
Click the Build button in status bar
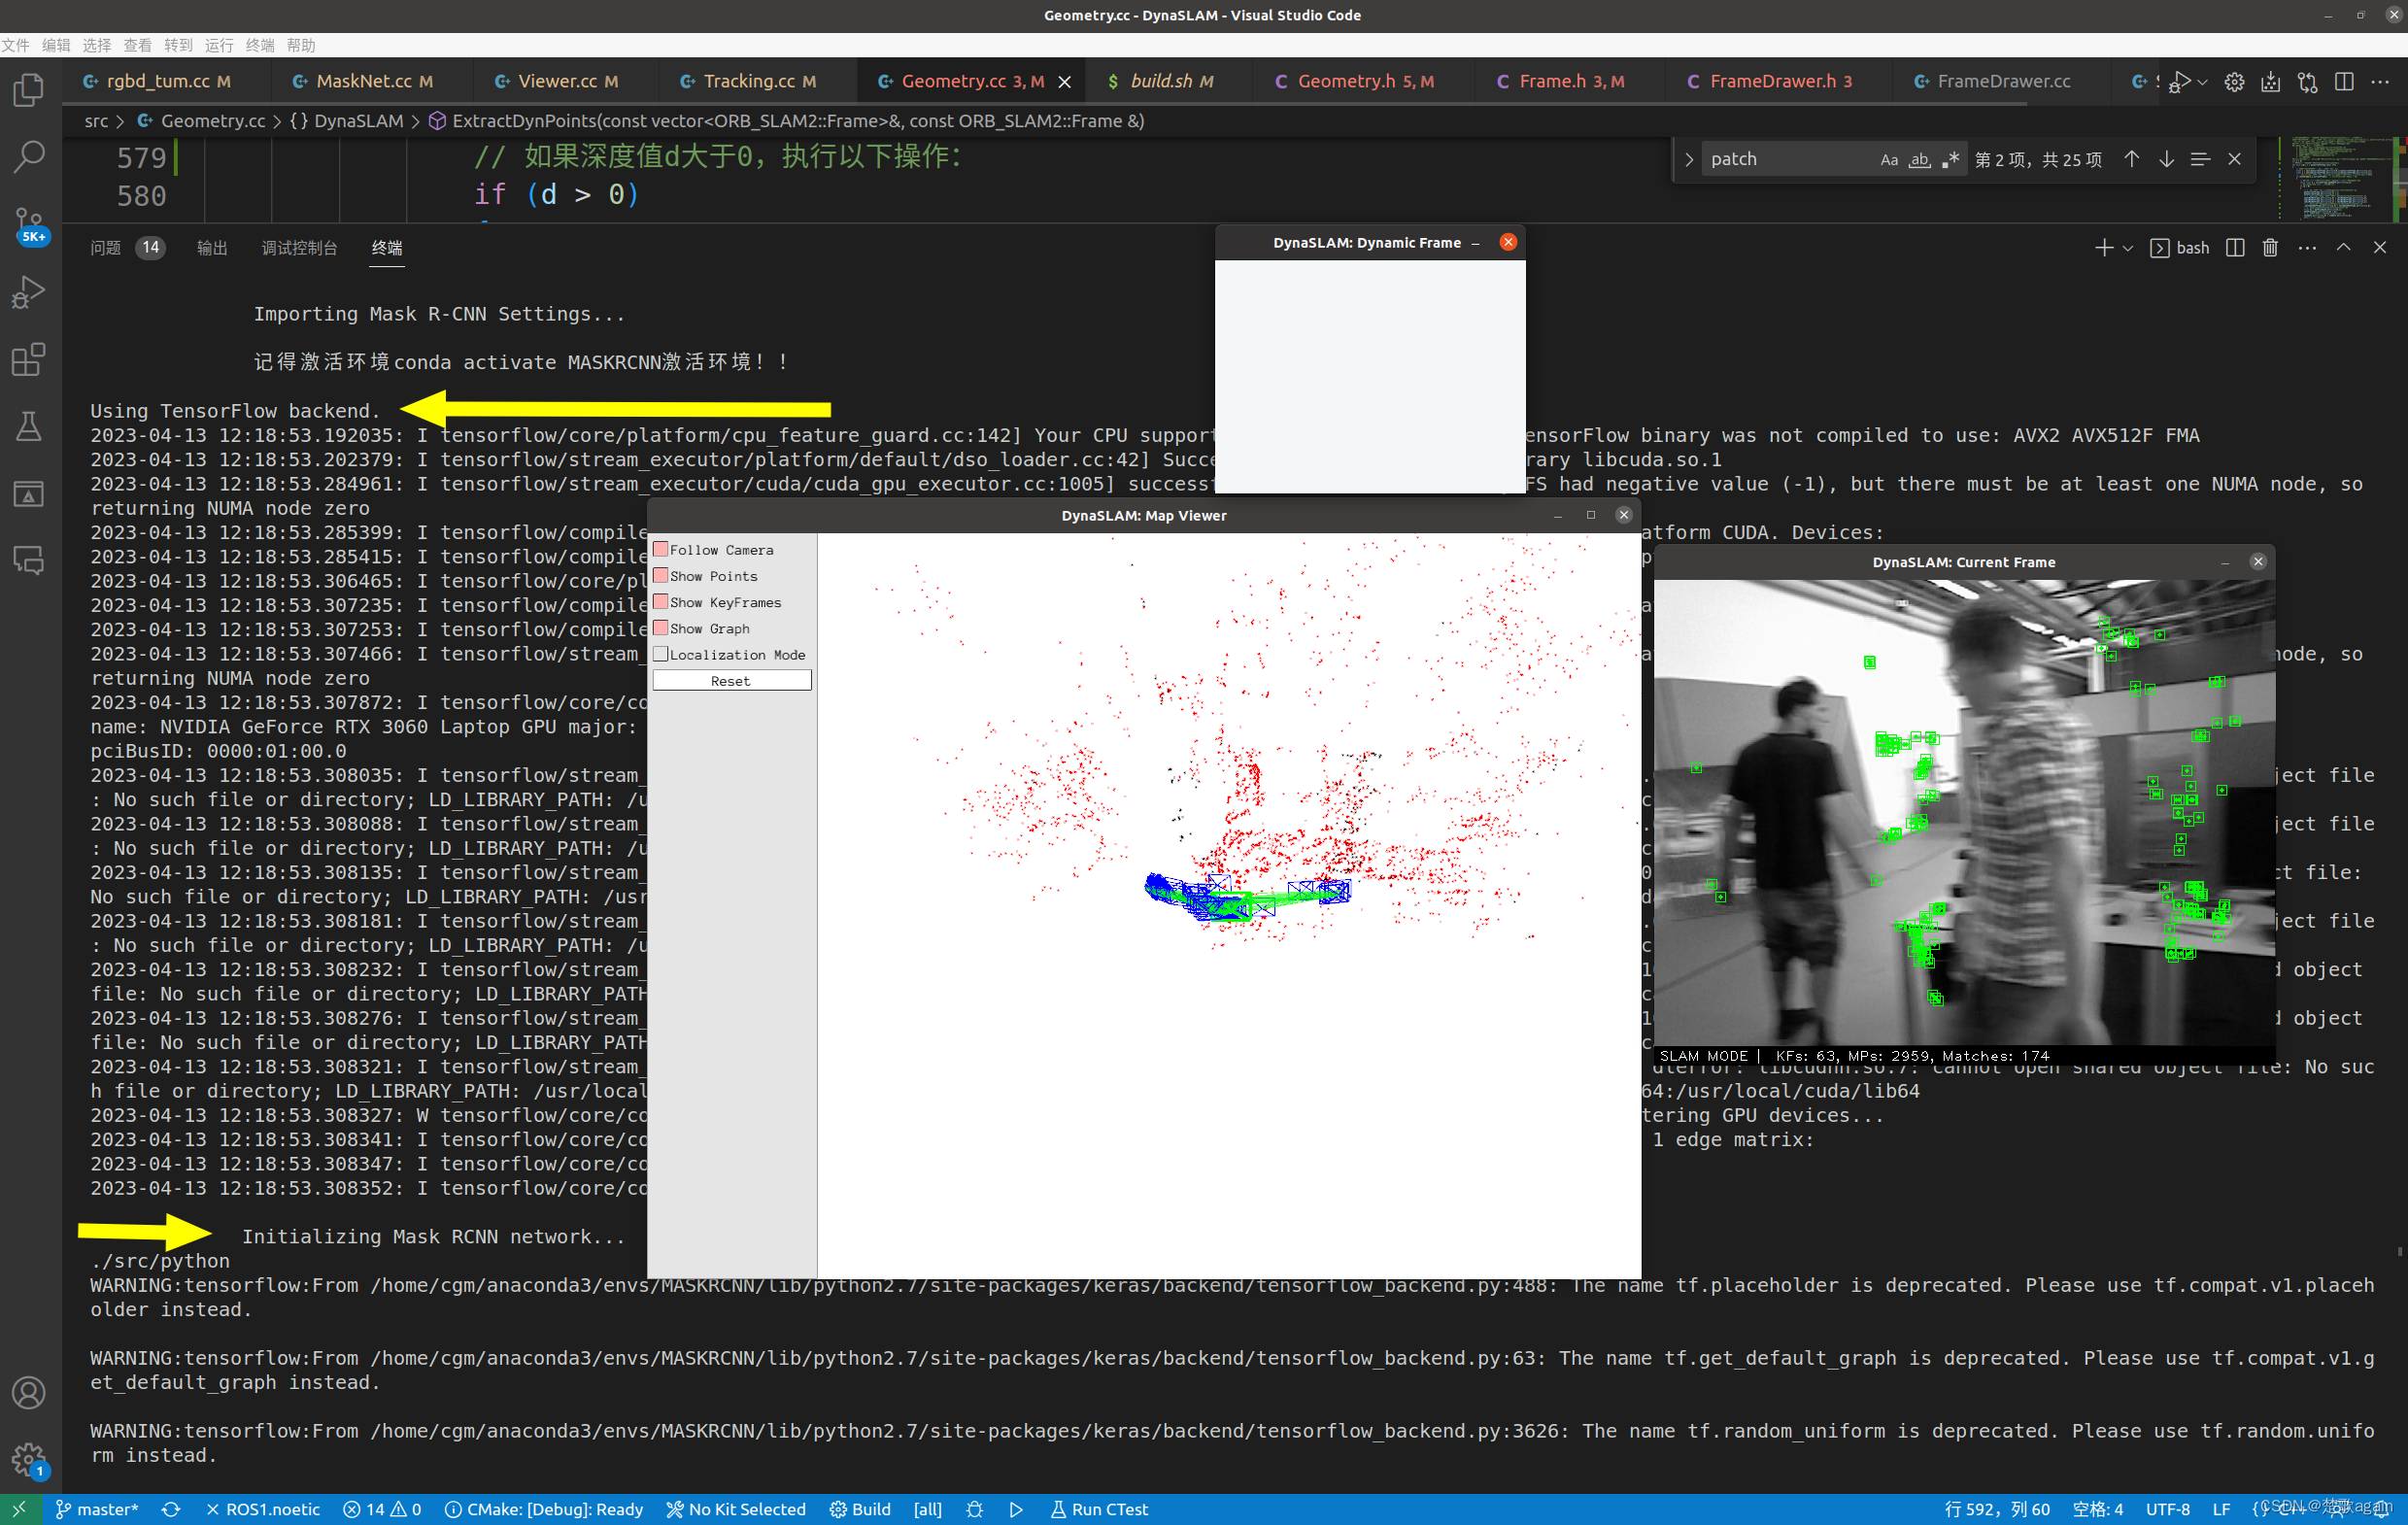click(x=860, y=1509)
